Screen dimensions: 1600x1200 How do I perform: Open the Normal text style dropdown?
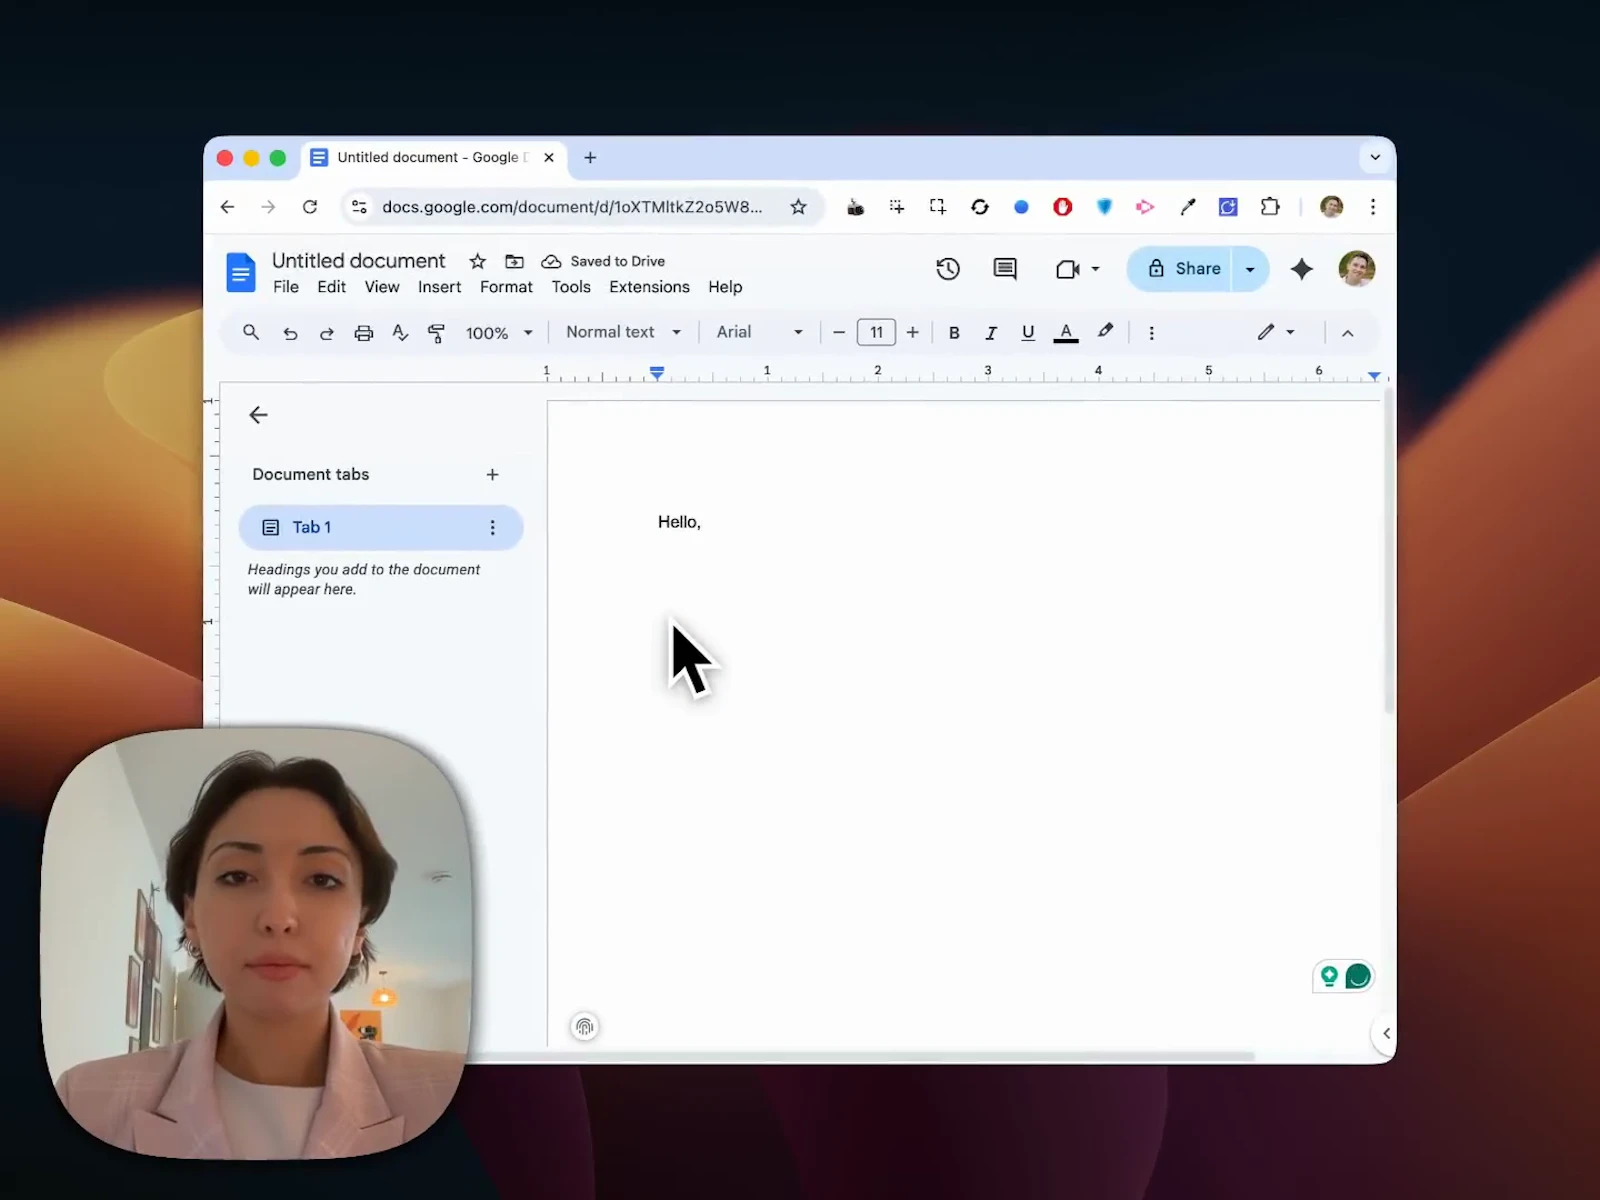pos(623,332)
